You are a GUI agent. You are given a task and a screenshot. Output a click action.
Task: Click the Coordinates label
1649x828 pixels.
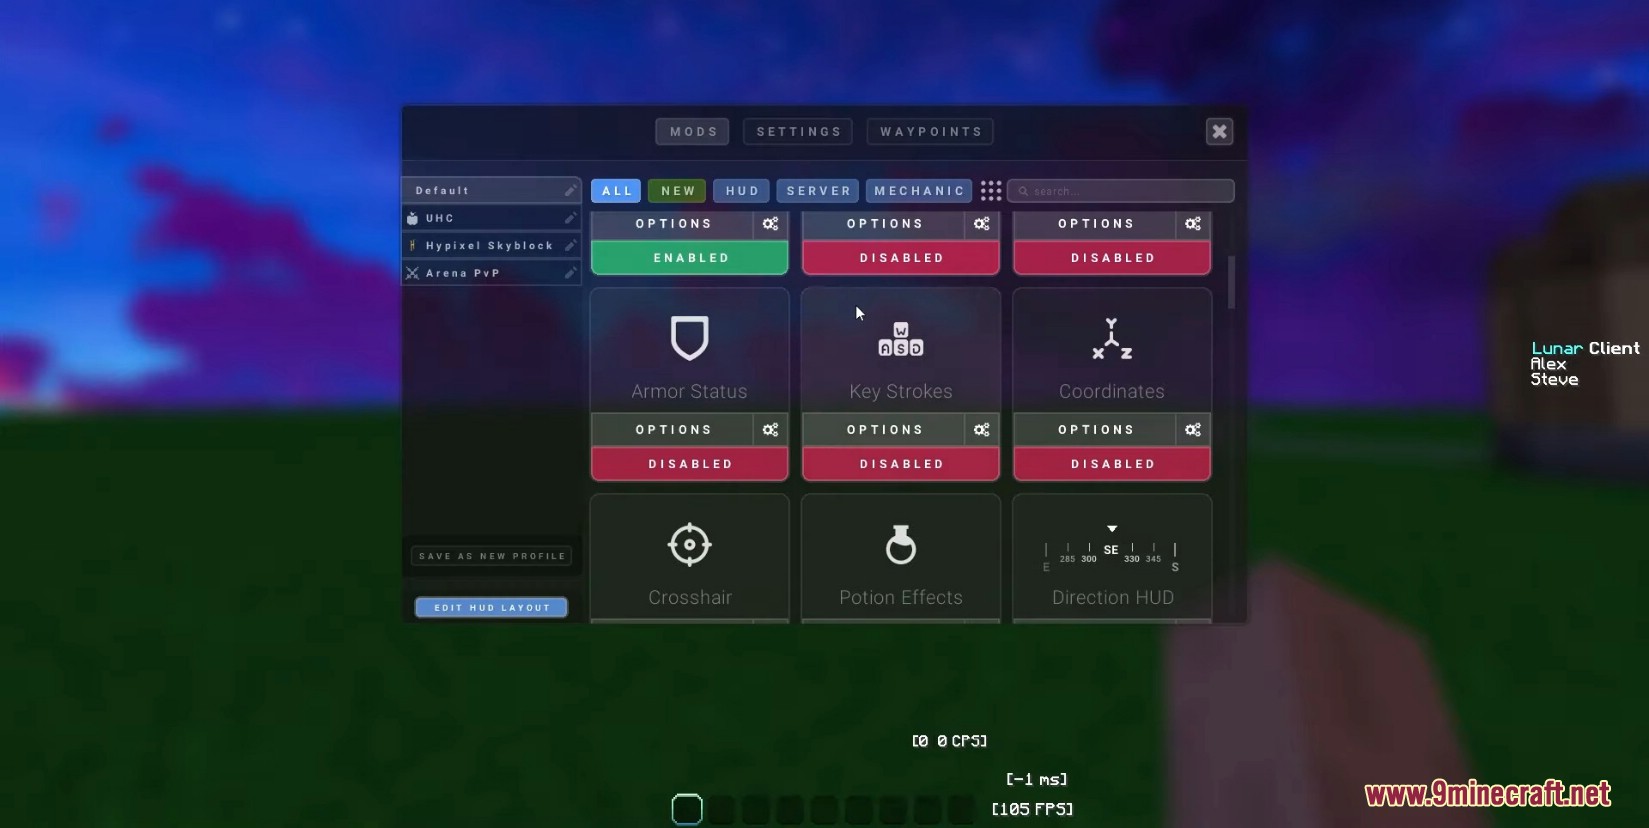[x=1112, y=391]
